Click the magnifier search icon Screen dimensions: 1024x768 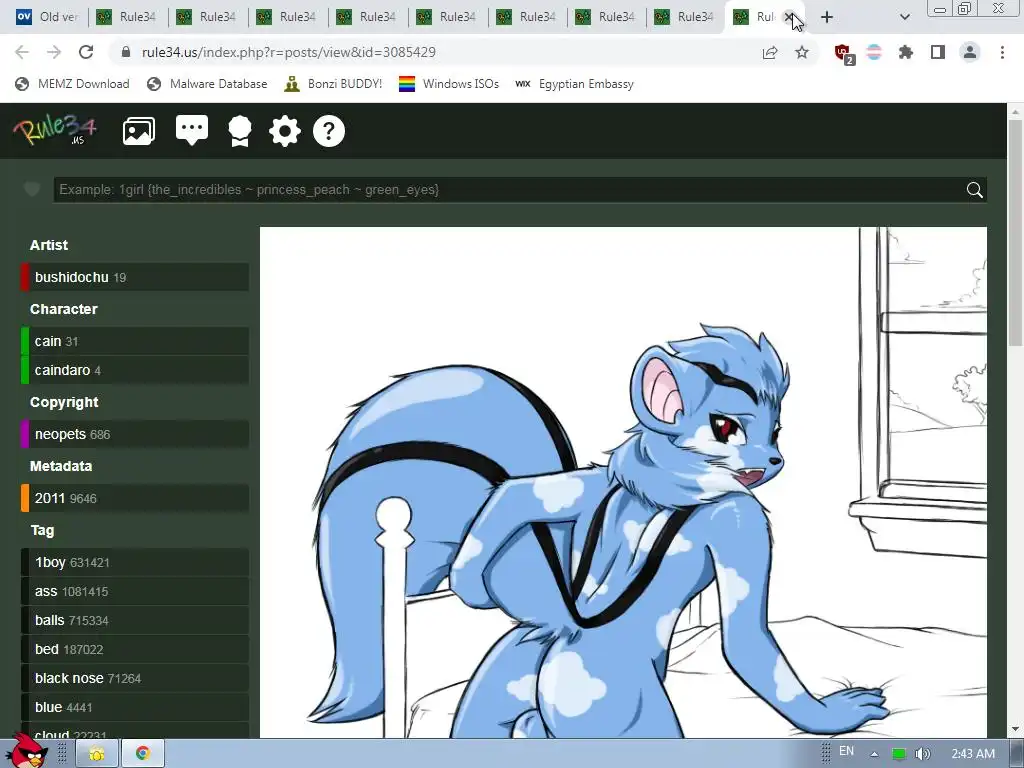pyautogui.click(x=974, y=190)
